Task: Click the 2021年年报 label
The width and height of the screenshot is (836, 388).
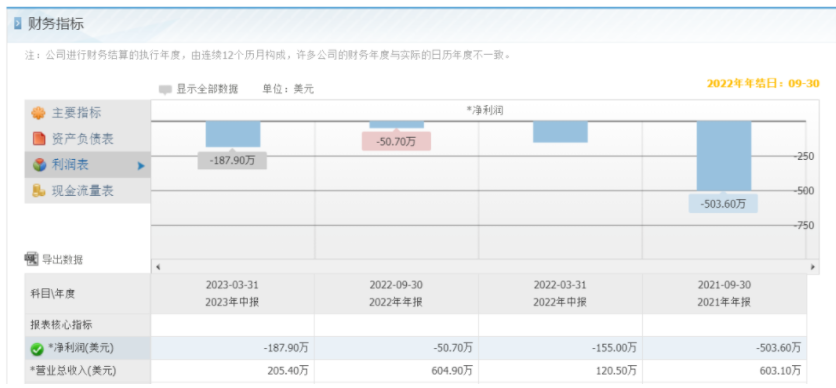Action: (x=724, y=302)
